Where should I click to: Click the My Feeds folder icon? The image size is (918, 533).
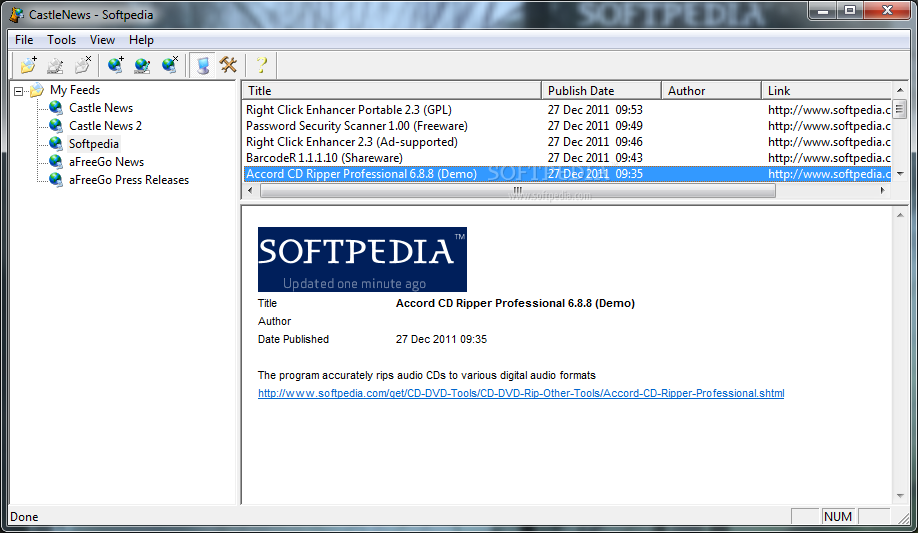[x=37, y=90]
